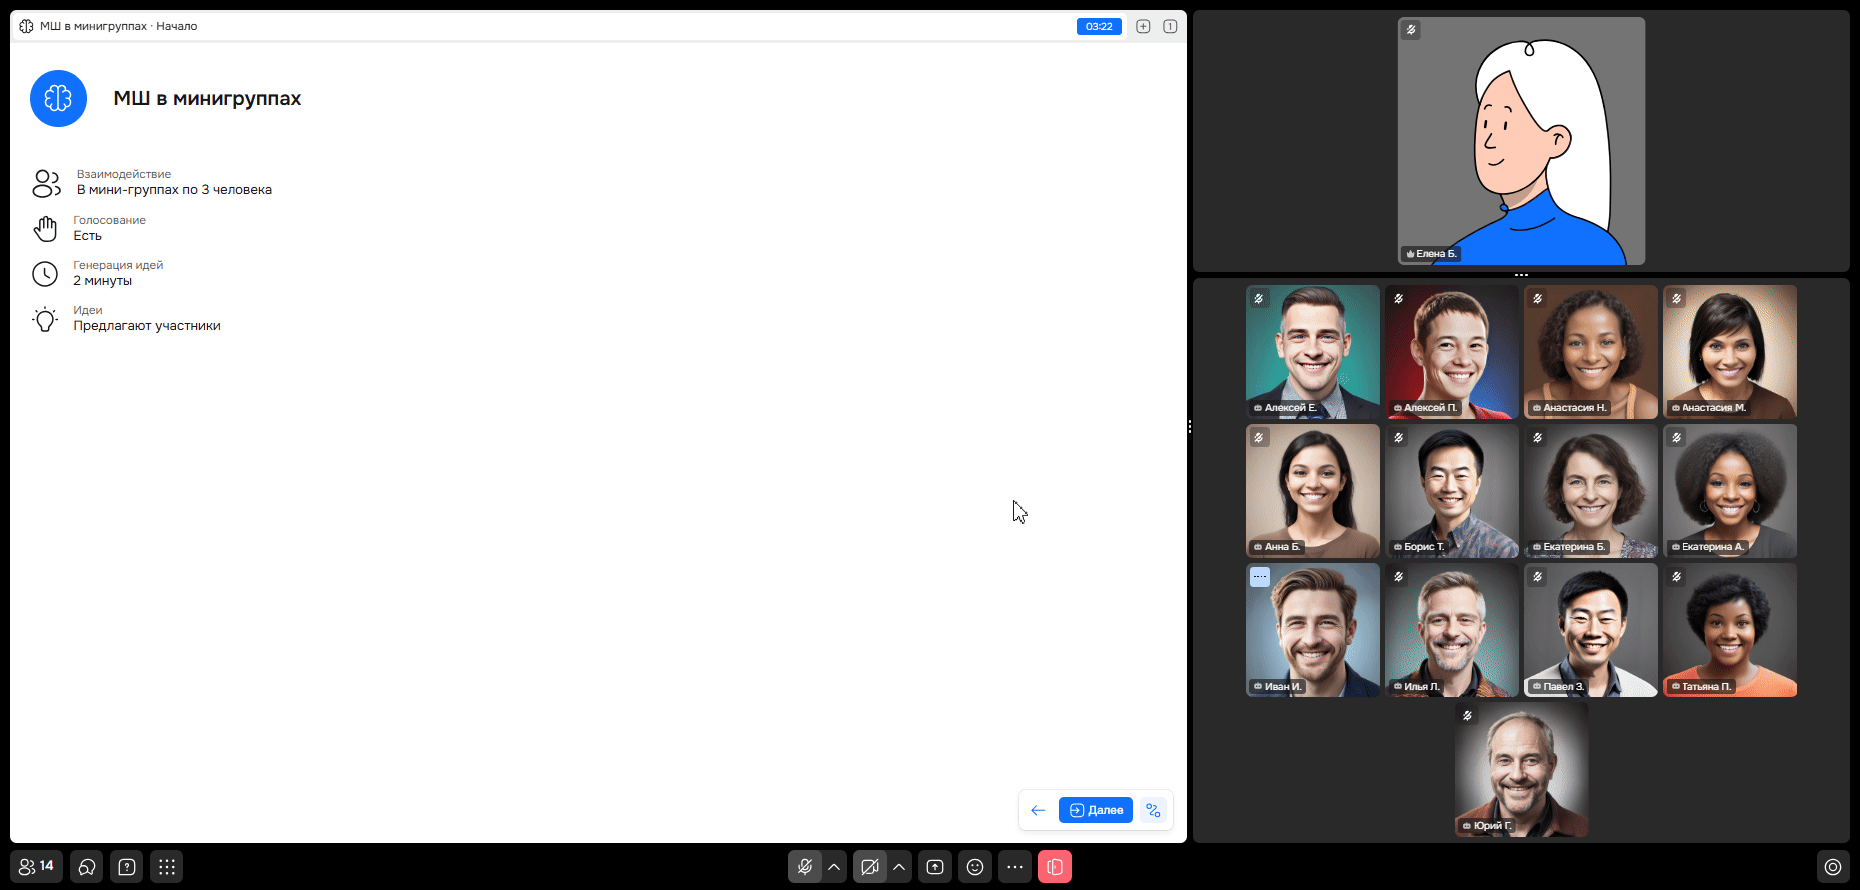Open the emoji reactions button
This screenshot has height=890, width=1860.
coord(975,867)
